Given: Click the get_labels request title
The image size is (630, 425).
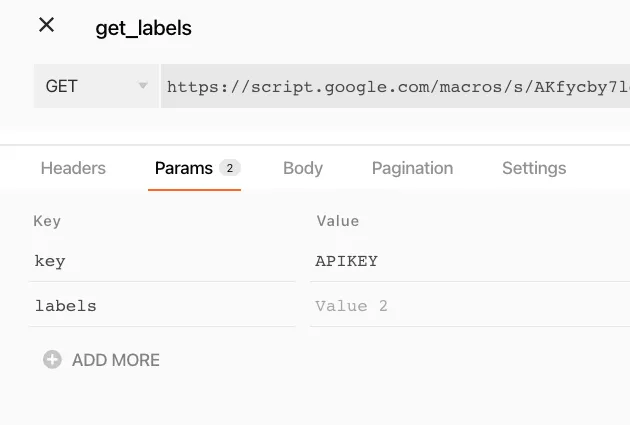Looking at the screenshot, I should coord(143,28).
